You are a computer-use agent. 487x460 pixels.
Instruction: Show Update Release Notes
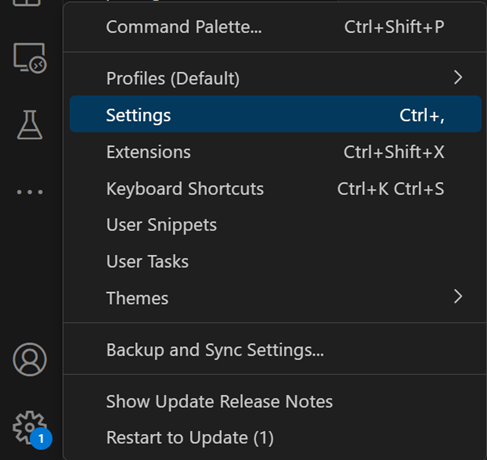coord(275,401)
